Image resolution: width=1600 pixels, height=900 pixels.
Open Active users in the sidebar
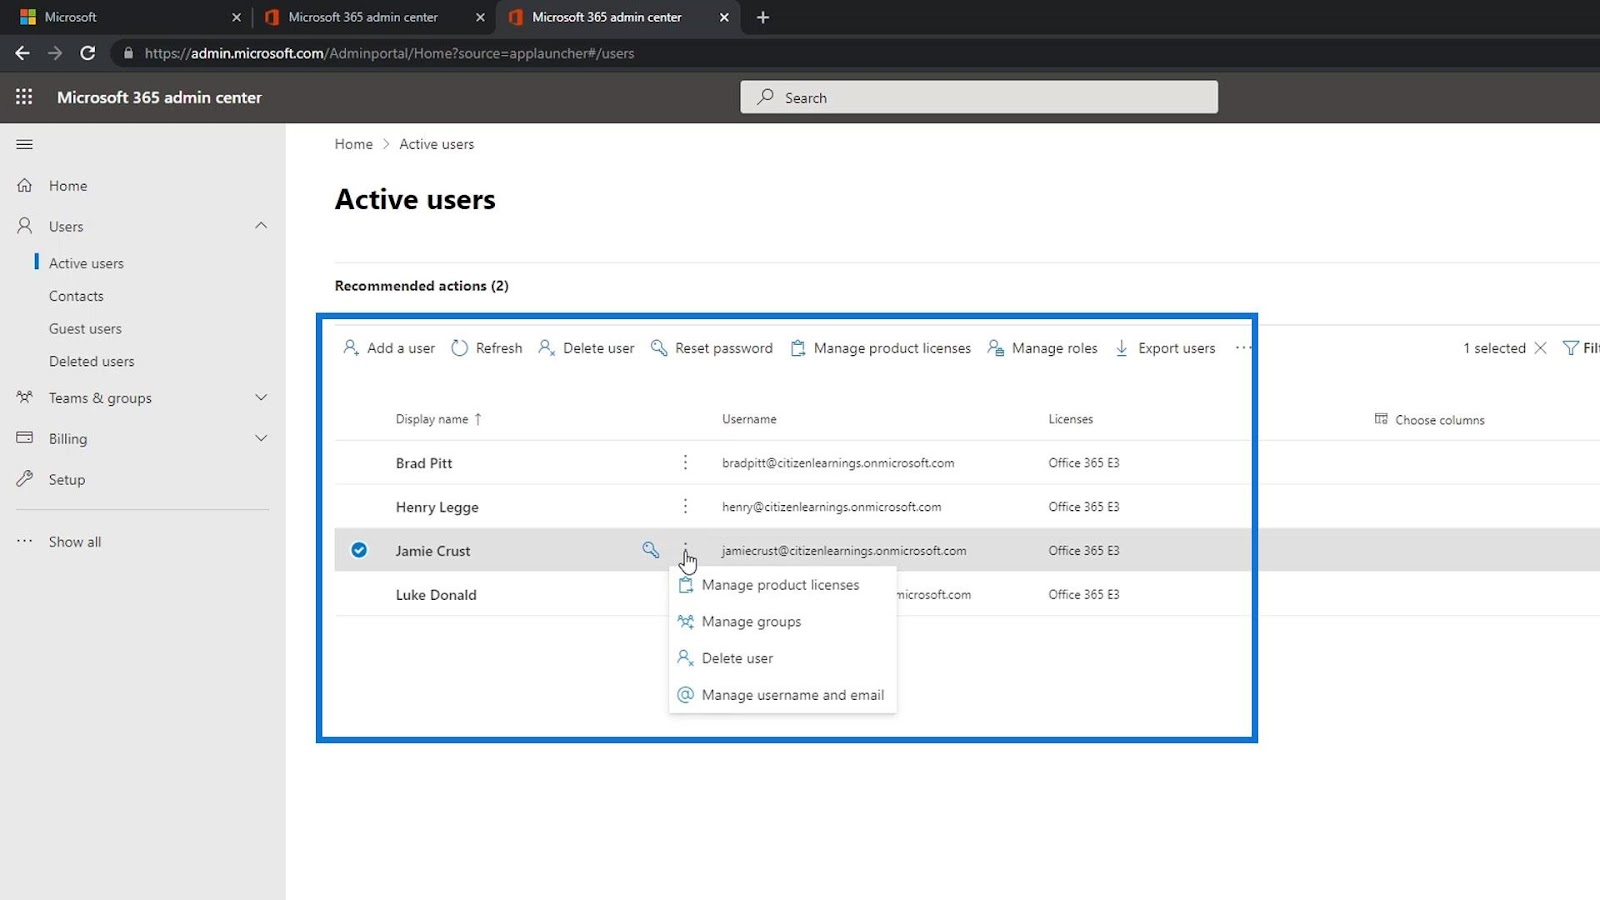tap(86, 263)
